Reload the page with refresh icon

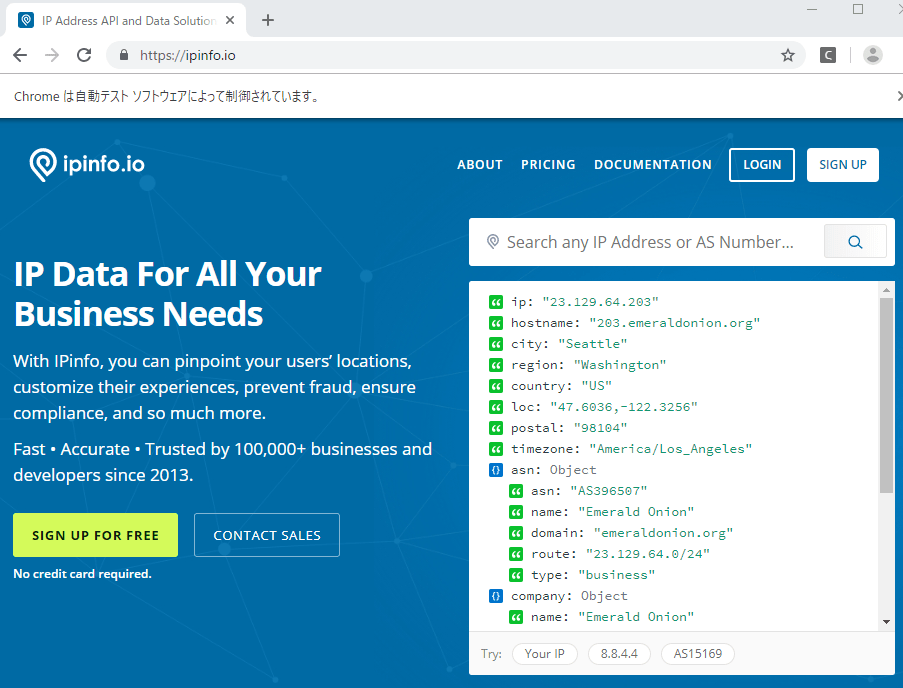coord(84,55)
